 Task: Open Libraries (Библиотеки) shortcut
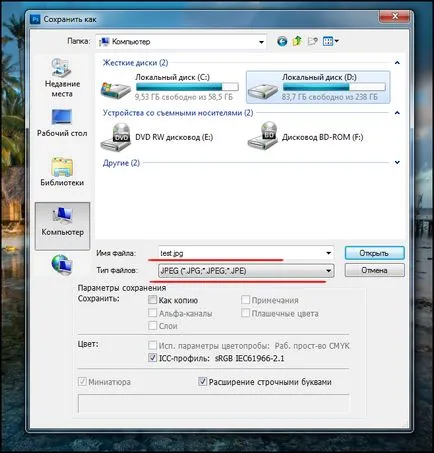[x=62, y=172]
